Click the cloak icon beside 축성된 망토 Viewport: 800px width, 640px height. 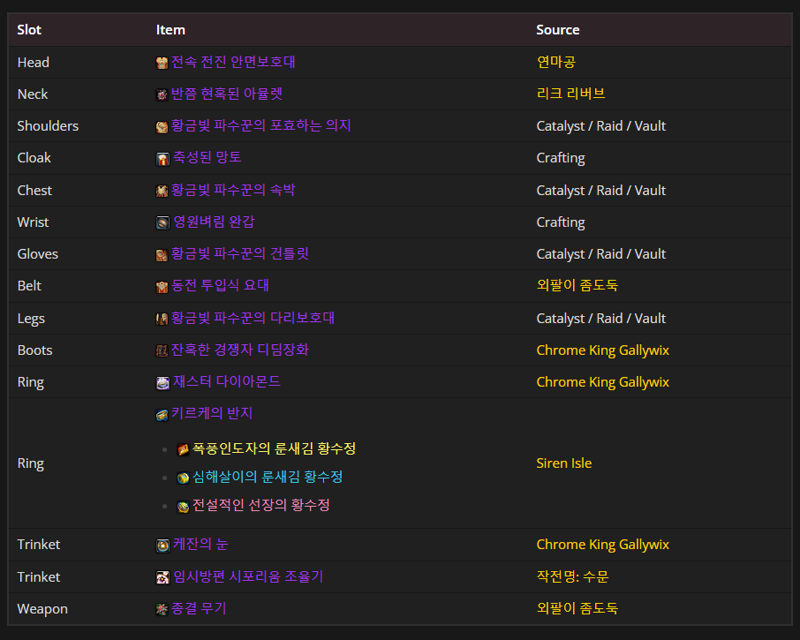tap(163, 159)
